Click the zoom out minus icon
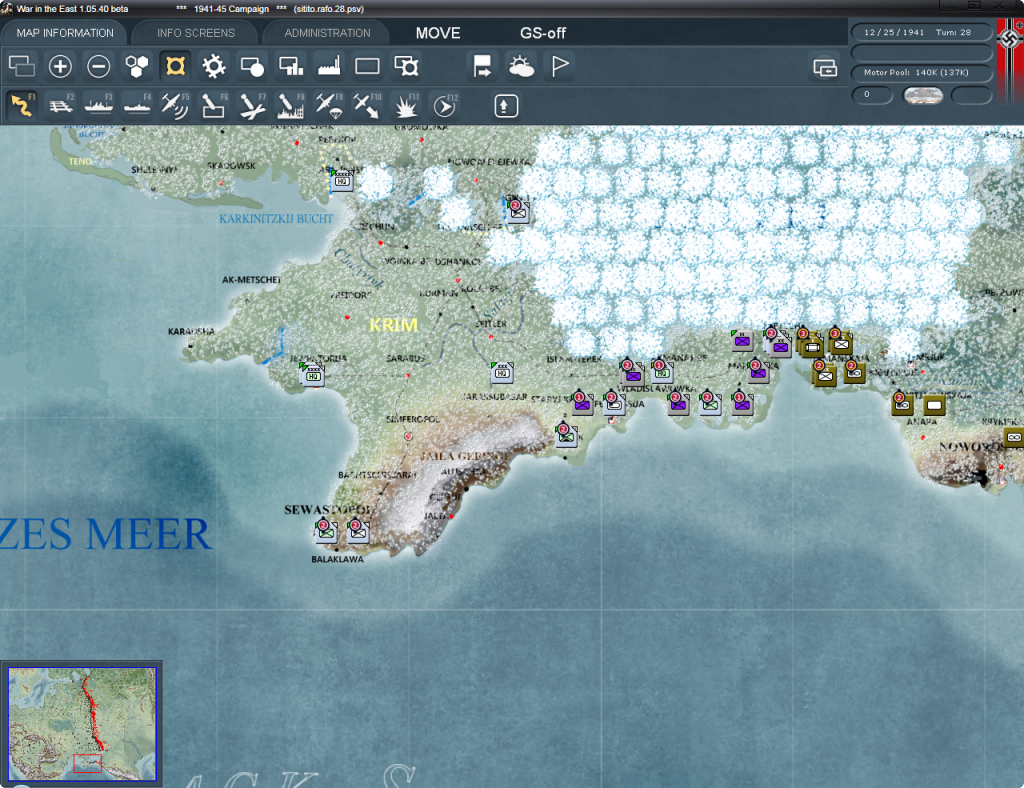The height and width of the screenshot is (788, 1024). pos(99,66)
